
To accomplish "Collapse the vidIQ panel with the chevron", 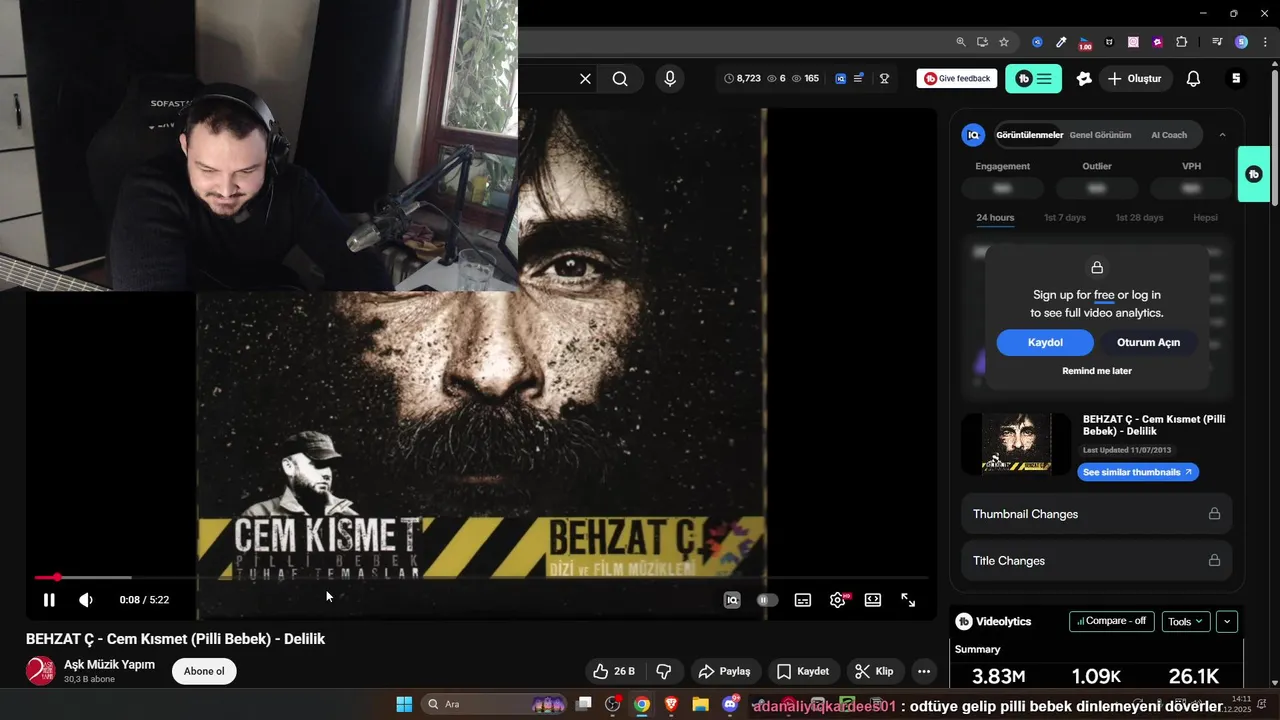I will click(x=1222, y=135).
